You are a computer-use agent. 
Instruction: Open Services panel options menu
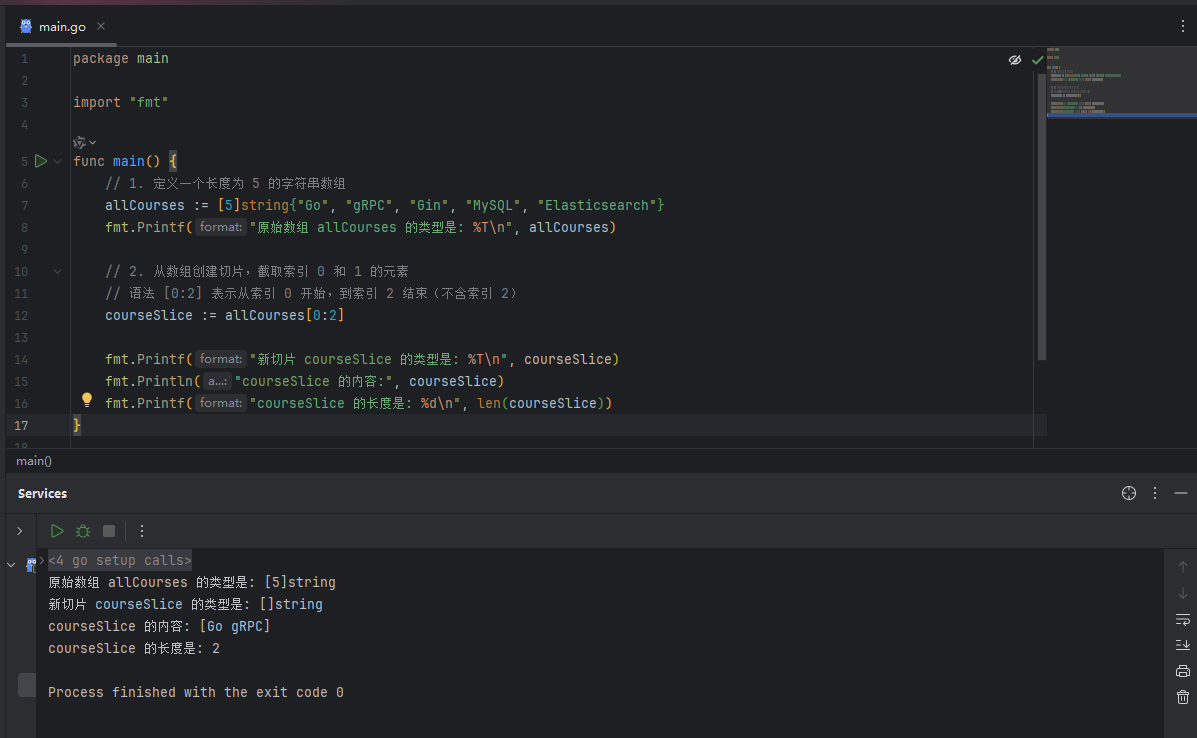1155,493
